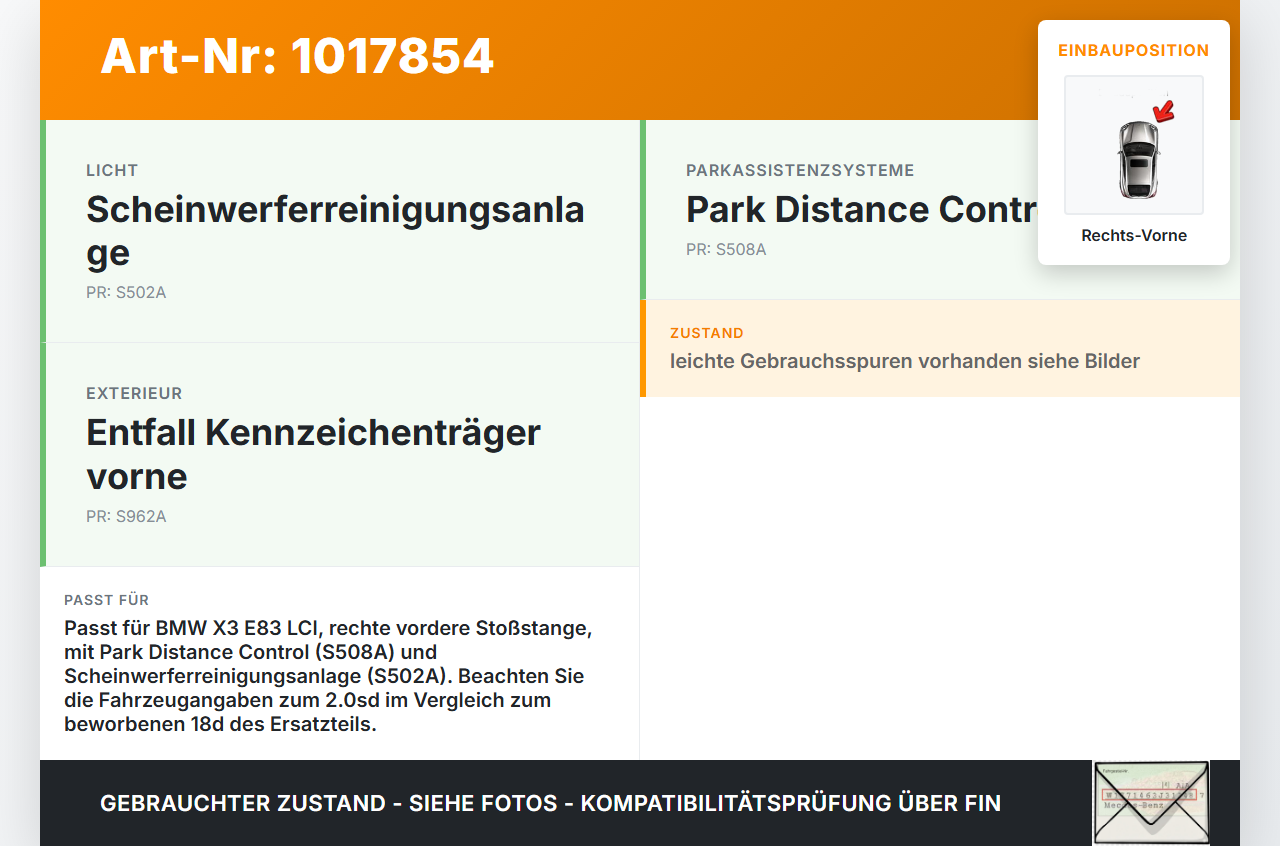Click the PR: S962A code
Viewport: 1280px width, 846px height.
pos(126,517)
